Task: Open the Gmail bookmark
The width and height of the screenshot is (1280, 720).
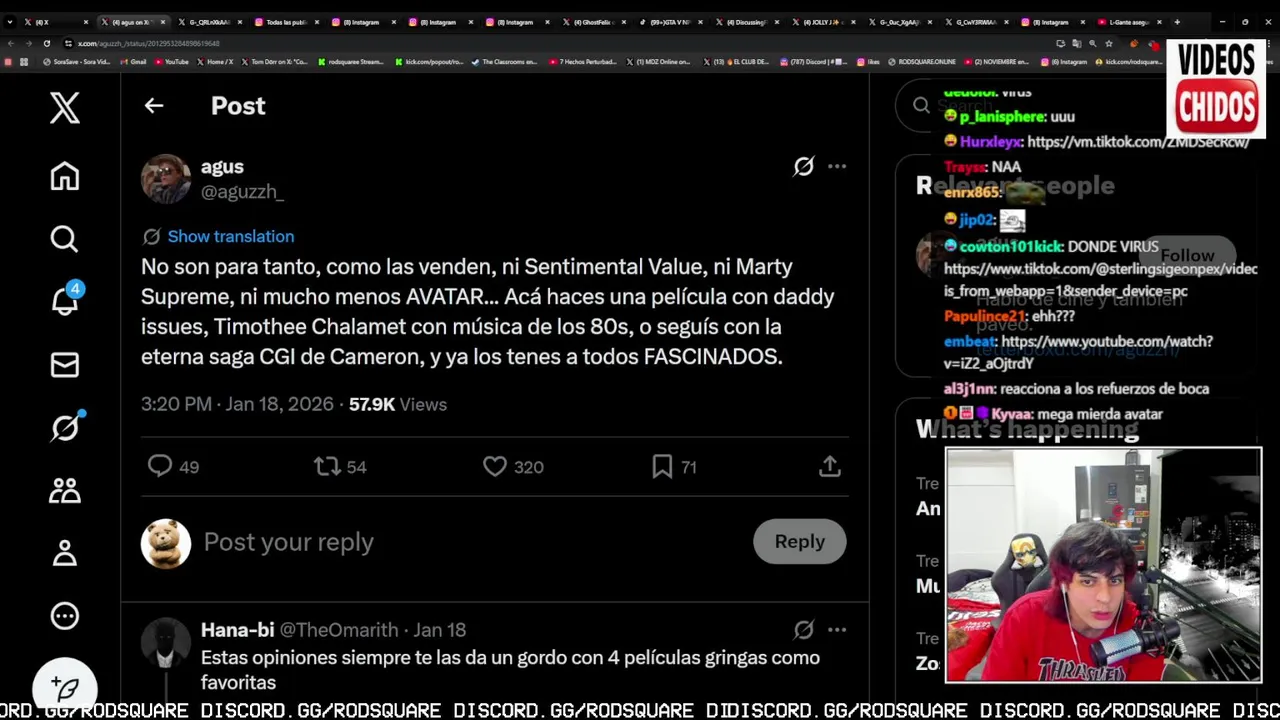Action: pos(133,62)
